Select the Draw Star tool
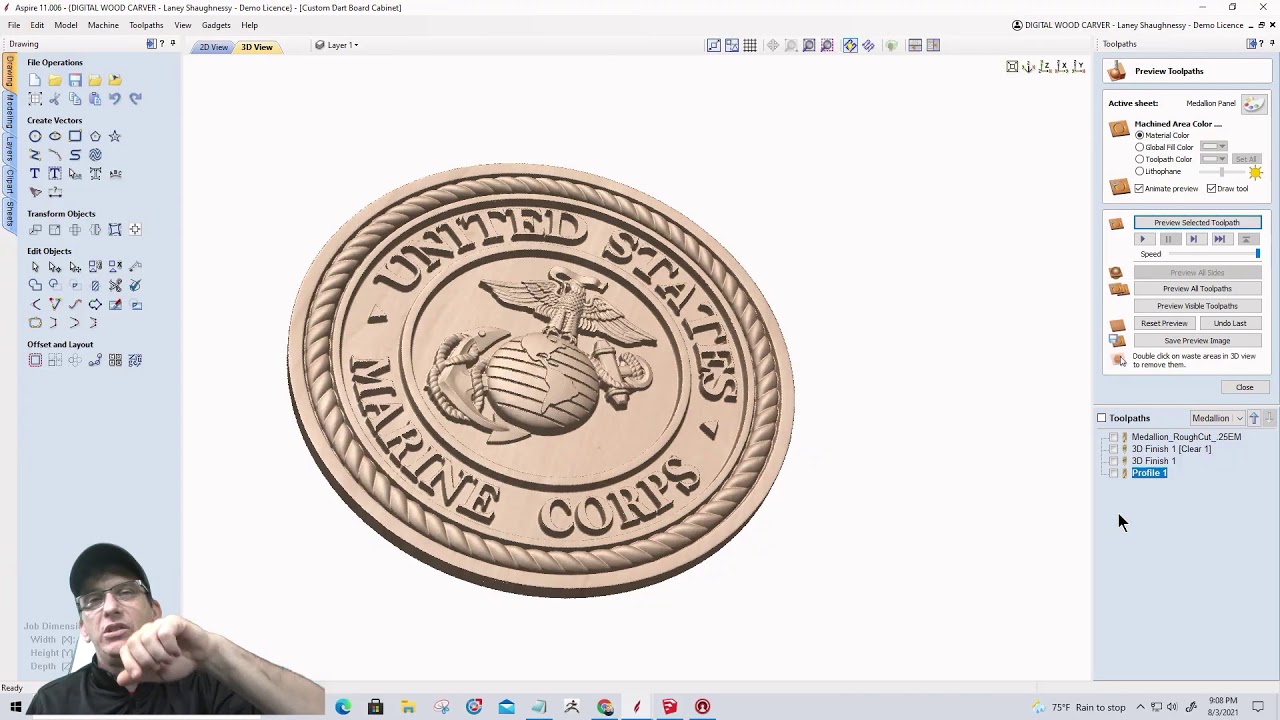This screenshot has height=720, width=1280. tap(115, 137)
